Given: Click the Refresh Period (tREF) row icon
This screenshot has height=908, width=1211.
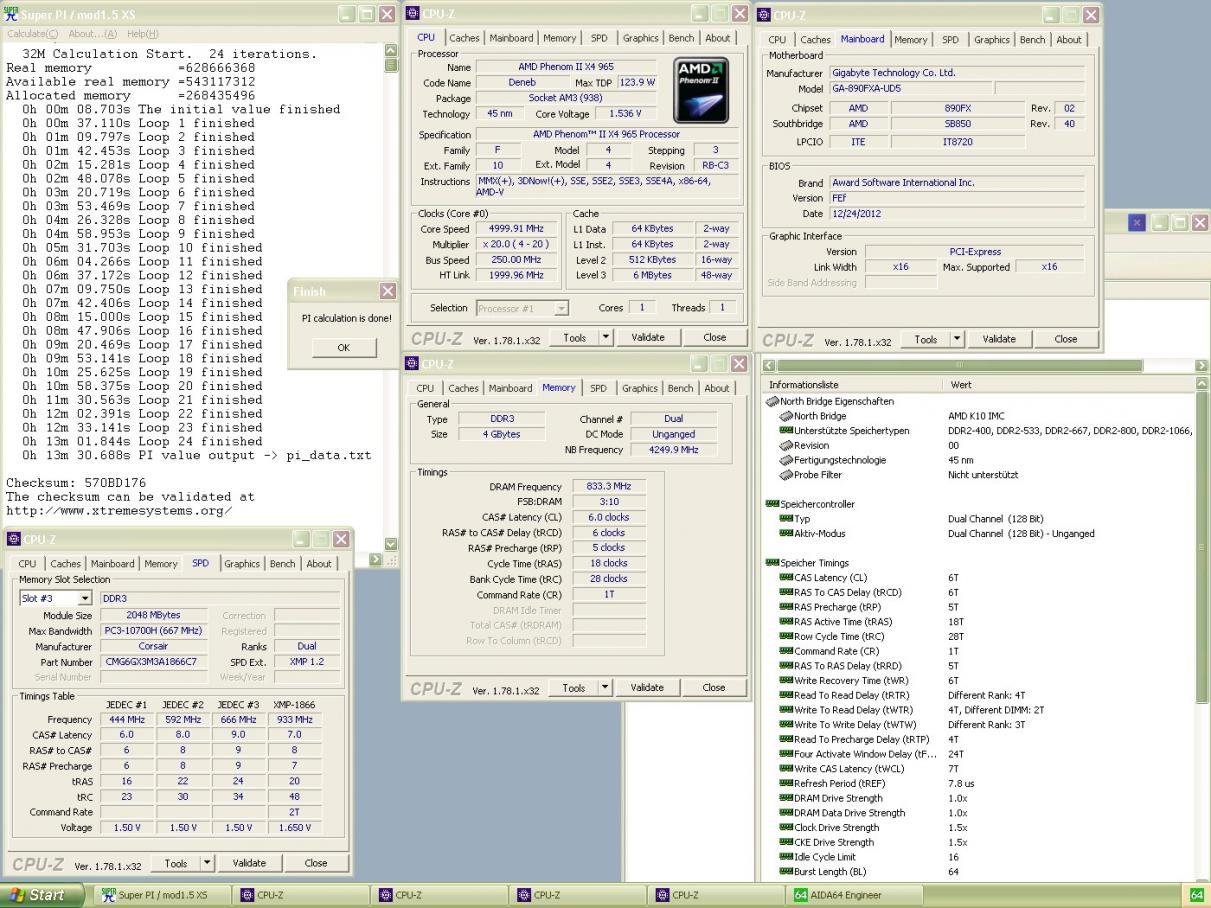Looking at the screenshot, I should click(786, 784).
